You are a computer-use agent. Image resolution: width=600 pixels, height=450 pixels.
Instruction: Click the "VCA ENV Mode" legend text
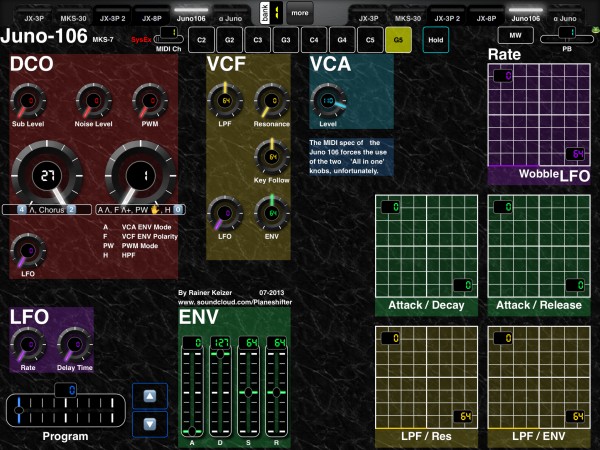[146, 227]
